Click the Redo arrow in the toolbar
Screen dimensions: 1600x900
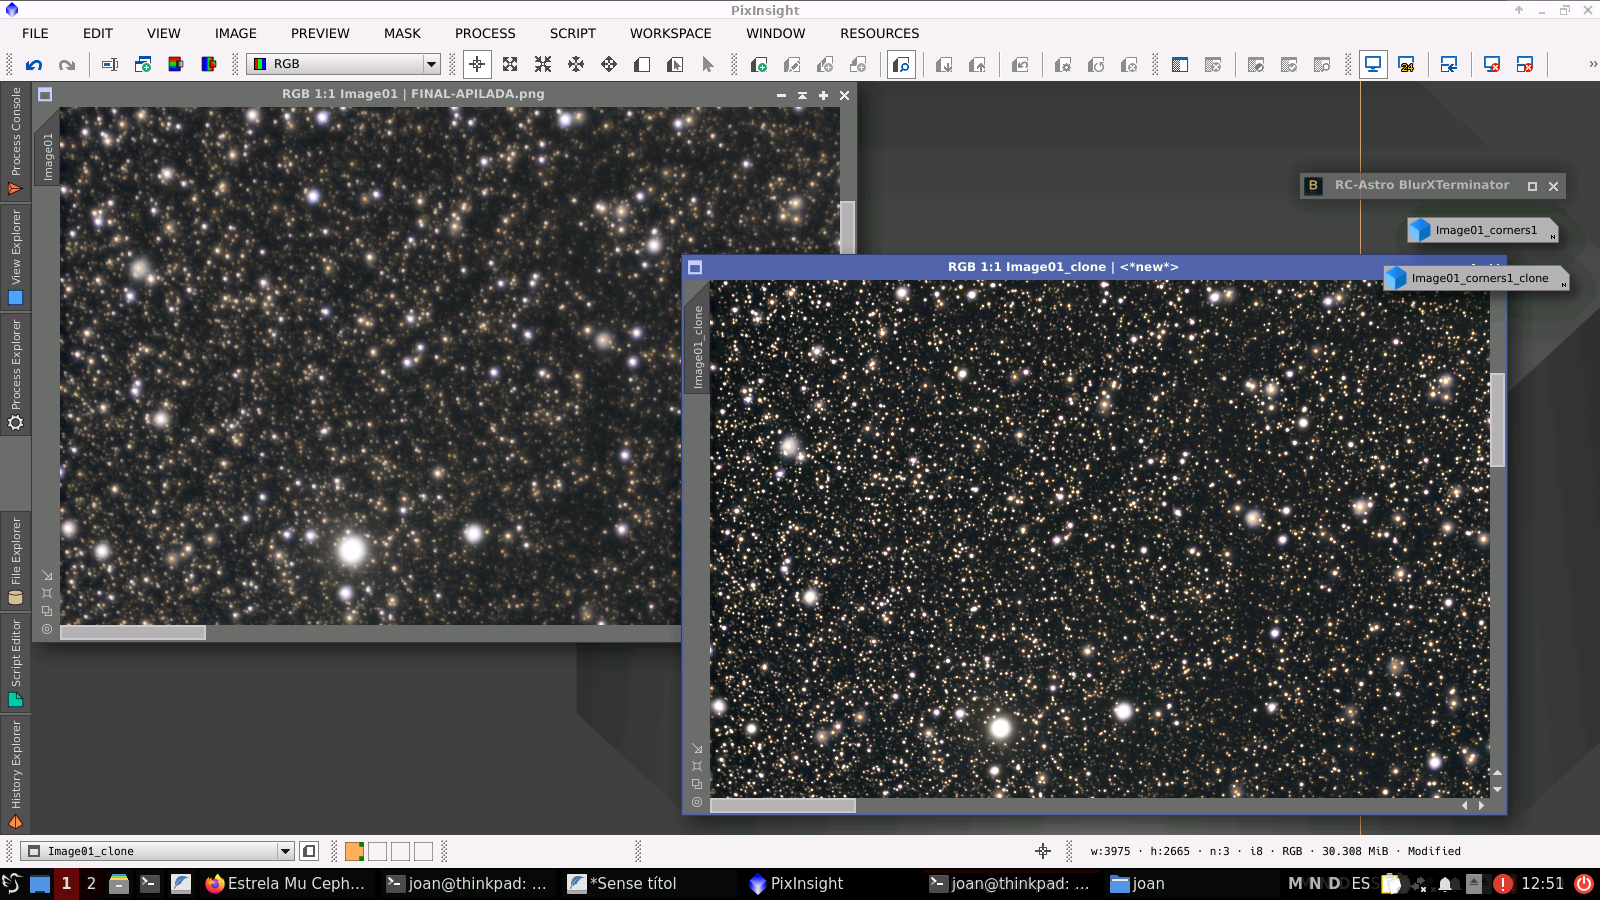click(67, 65)
